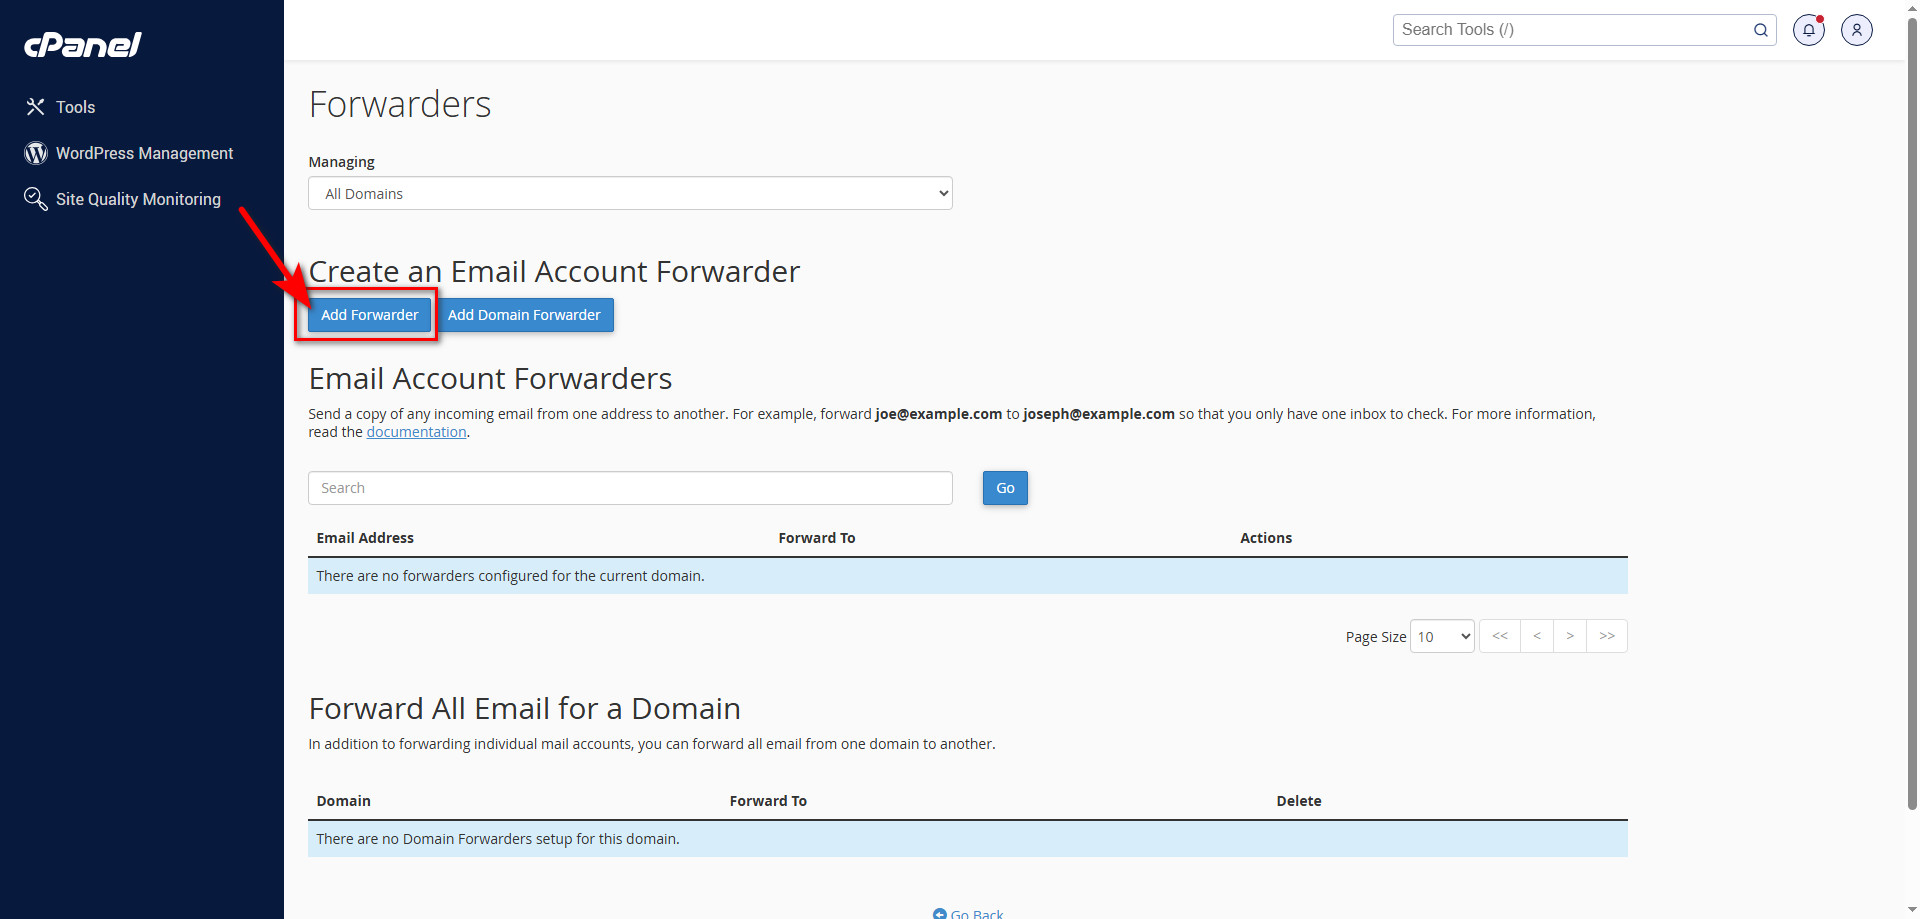This screenshot has width=1920, height=919.
Task: Open the user account menu icon
Action: tap(1856, 30)
